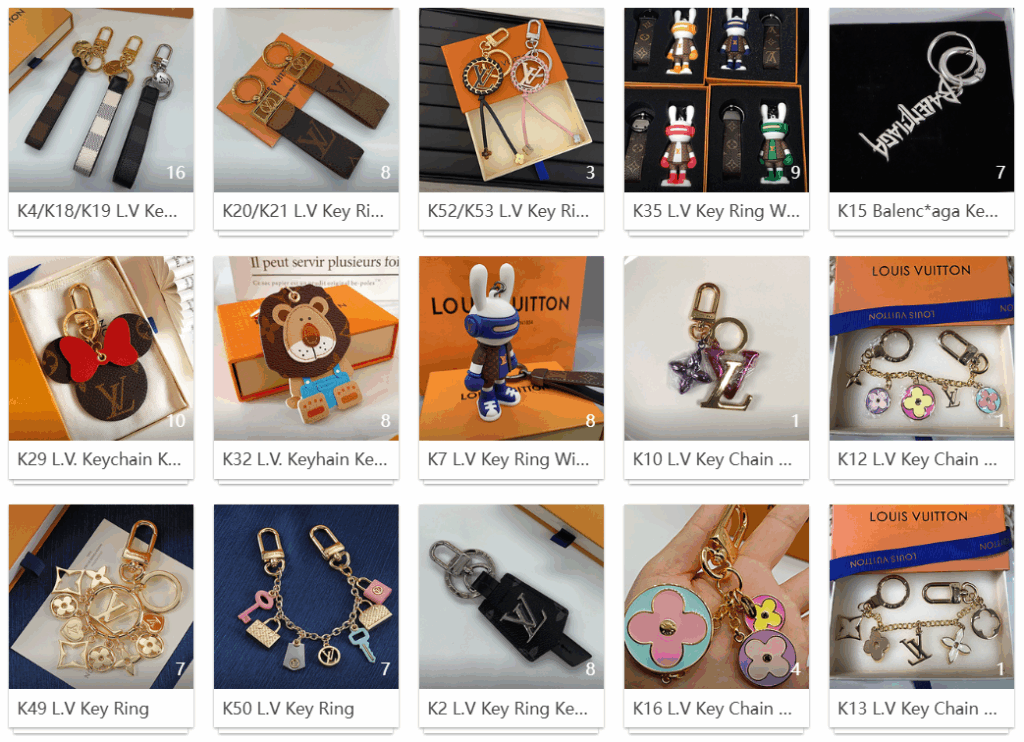Open the 'K15 Balenc*aga Ke...' title link
This screenshot has height=742, width=1024.
[x=918, y=211]
